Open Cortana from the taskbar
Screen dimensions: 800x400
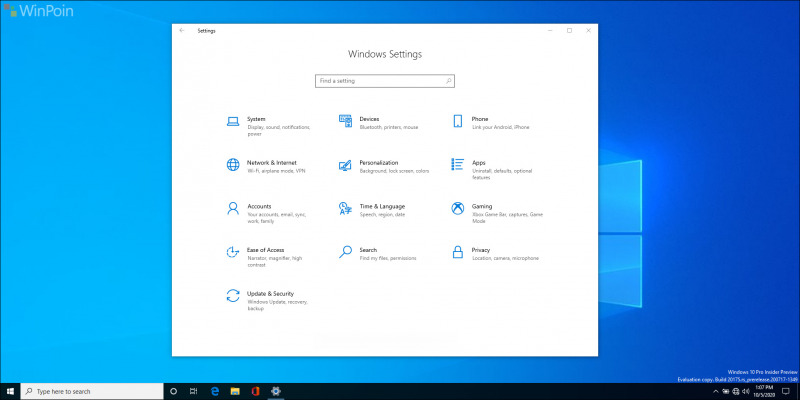click(173, 391)
